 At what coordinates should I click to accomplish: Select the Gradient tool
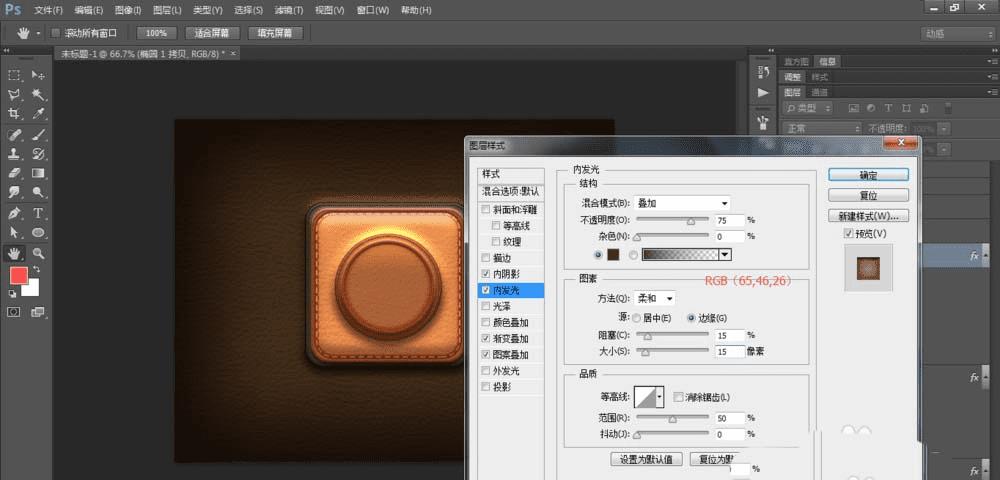[38, 173]
